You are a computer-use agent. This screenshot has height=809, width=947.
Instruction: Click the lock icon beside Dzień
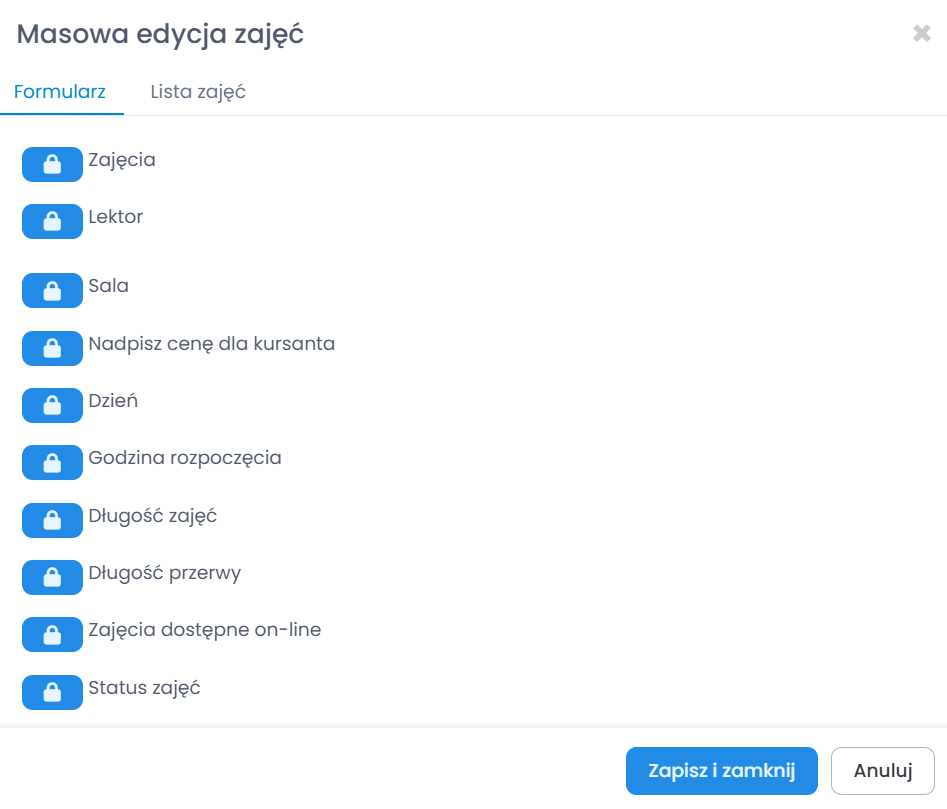pyautogui.click(x=52, y=406)
